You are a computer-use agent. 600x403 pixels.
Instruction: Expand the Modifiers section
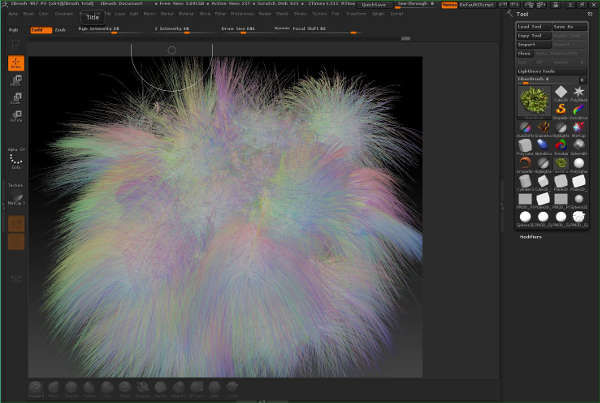[530, 237]
